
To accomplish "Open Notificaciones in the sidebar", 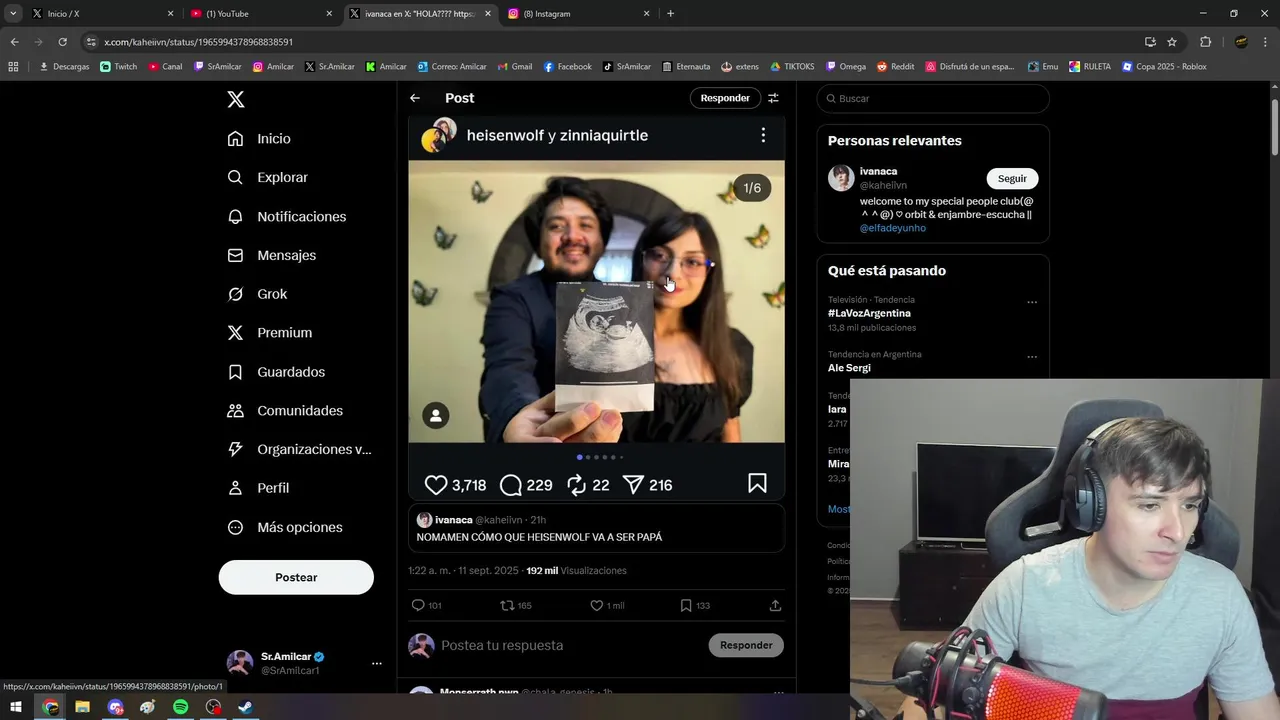I will pyautogui.click(x=286, y=216).
